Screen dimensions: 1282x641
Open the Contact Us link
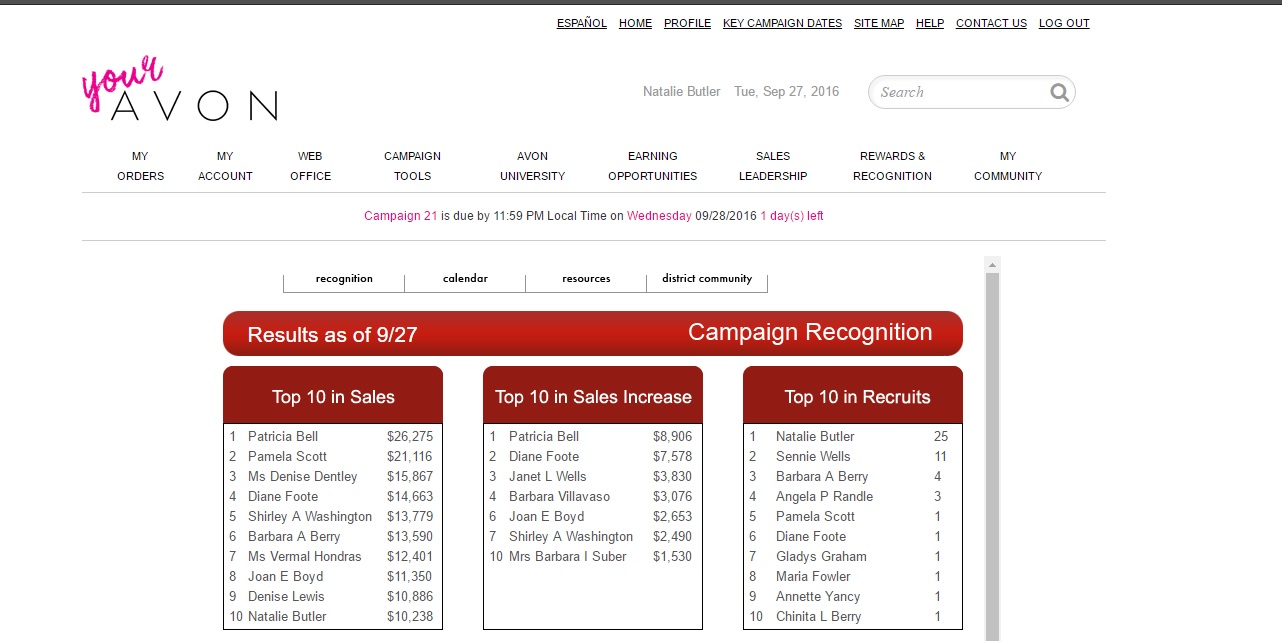991,23
